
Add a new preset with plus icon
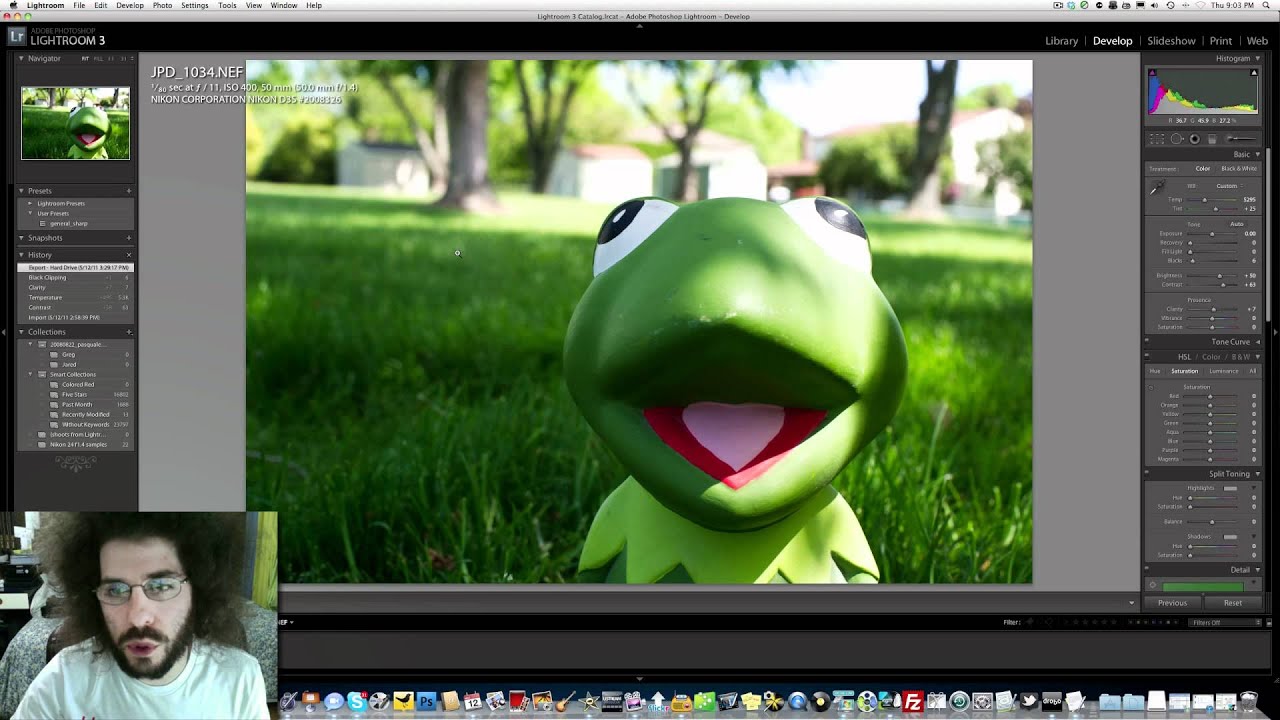[x=128, y=191]
